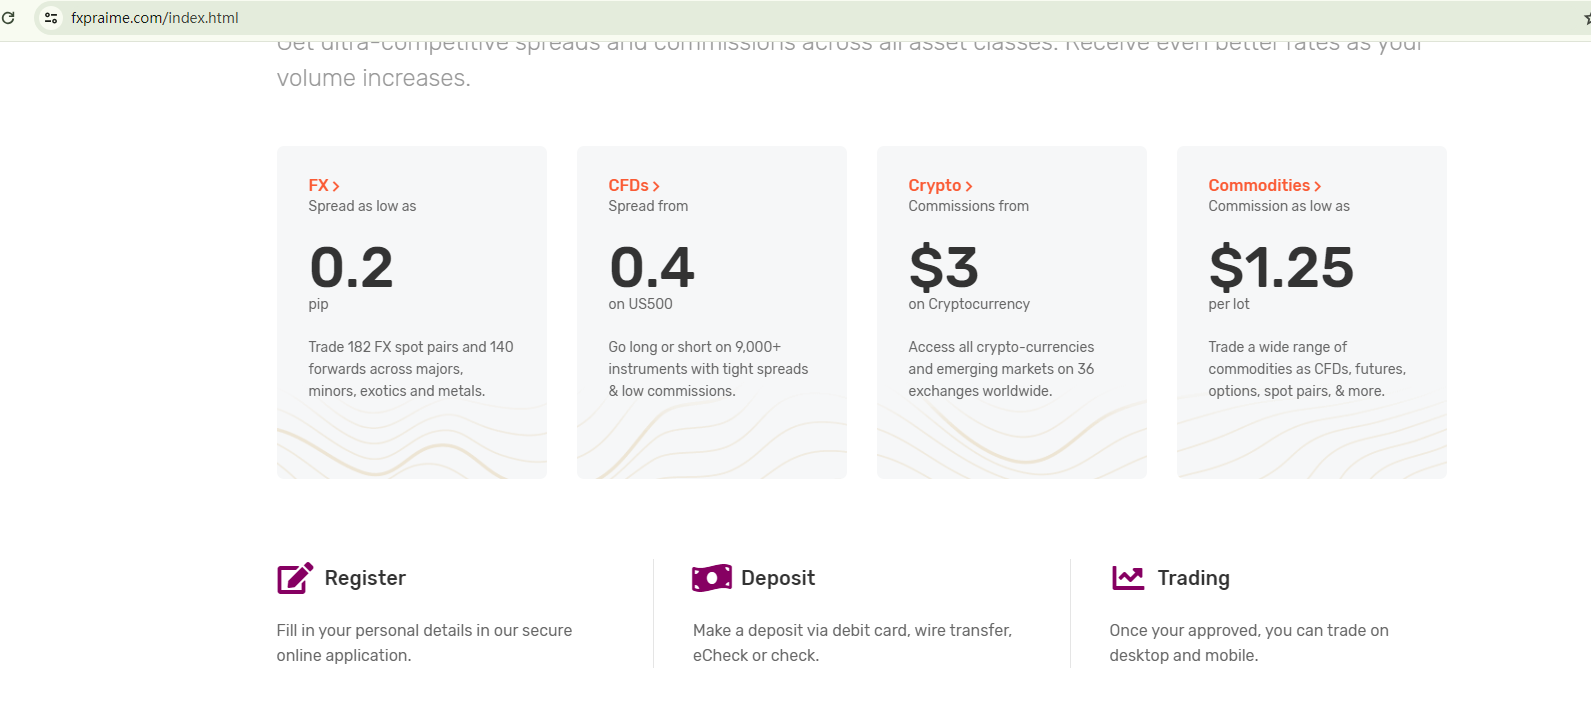Open the Crypto link
Viewport: 1591px width, 709px height.
pyautogui.click(x=934, y=186)
